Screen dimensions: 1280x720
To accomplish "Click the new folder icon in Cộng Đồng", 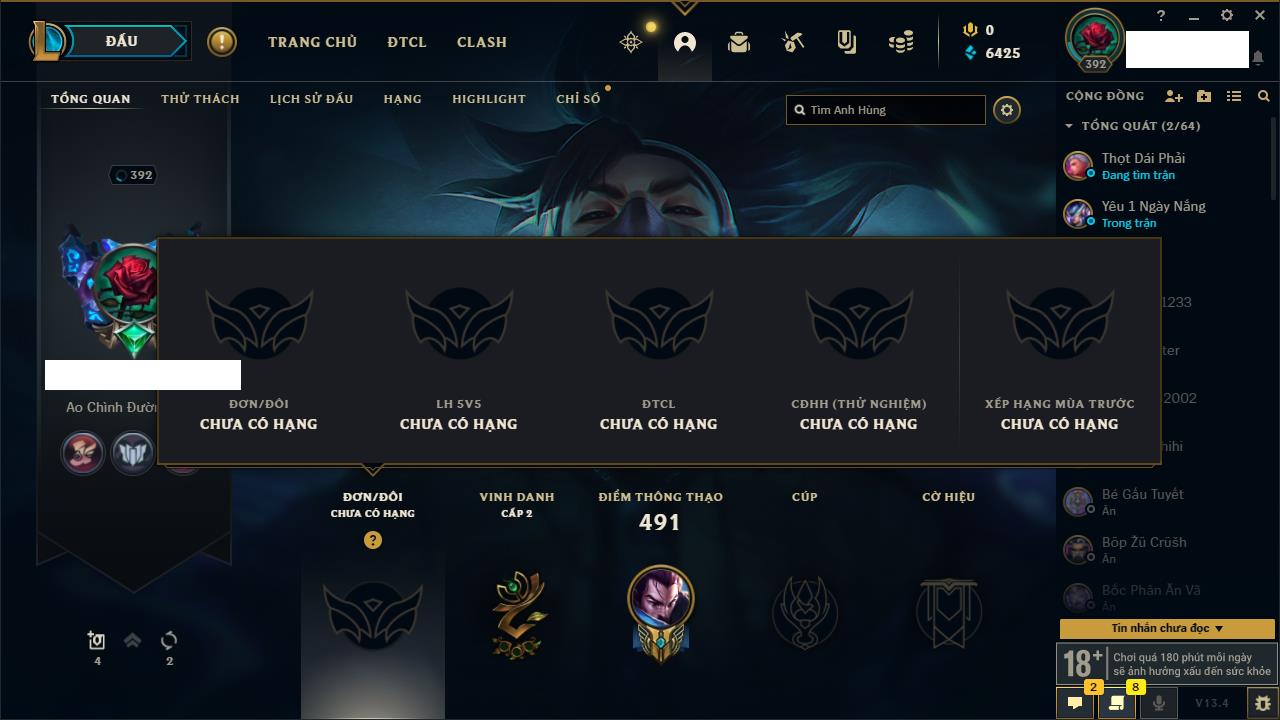I will click(1204, 96).
